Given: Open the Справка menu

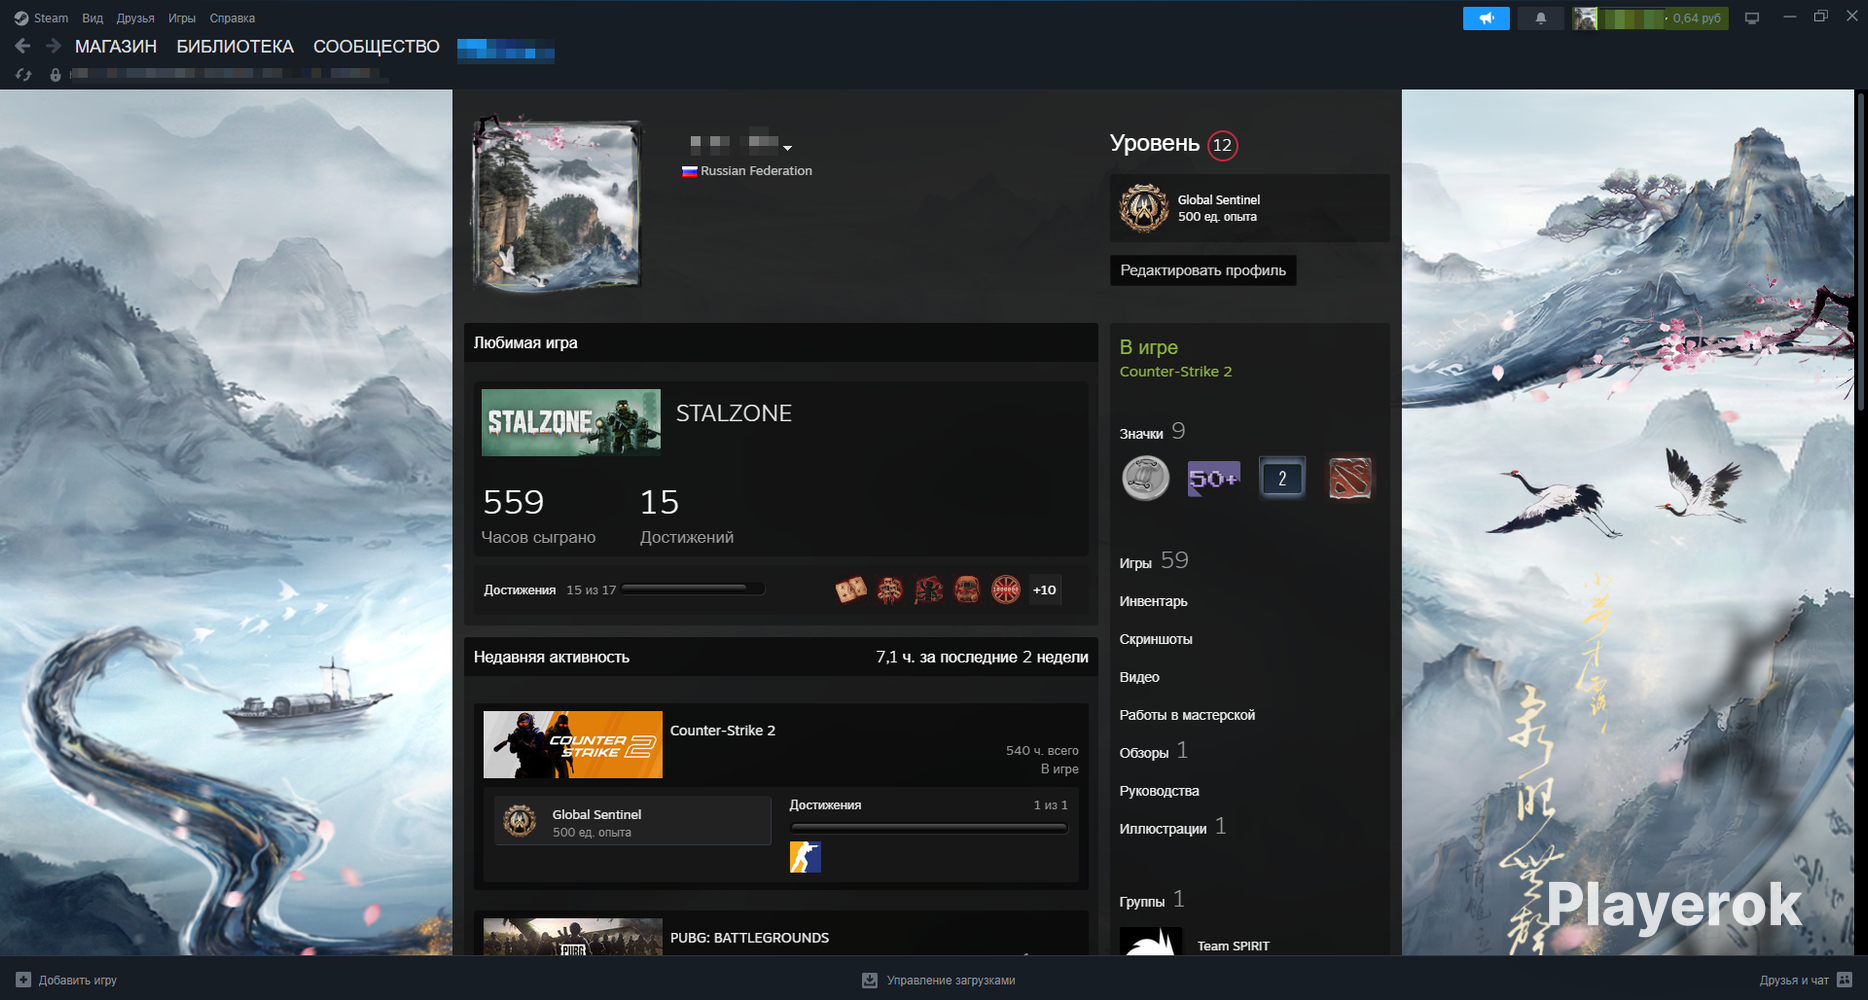Looking at the screenshot, I should pyautogui.click(x=232, y=18).
